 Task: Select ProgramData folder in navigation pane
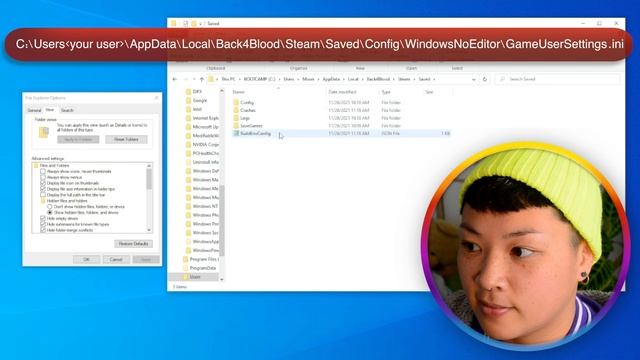pos(202,268)
